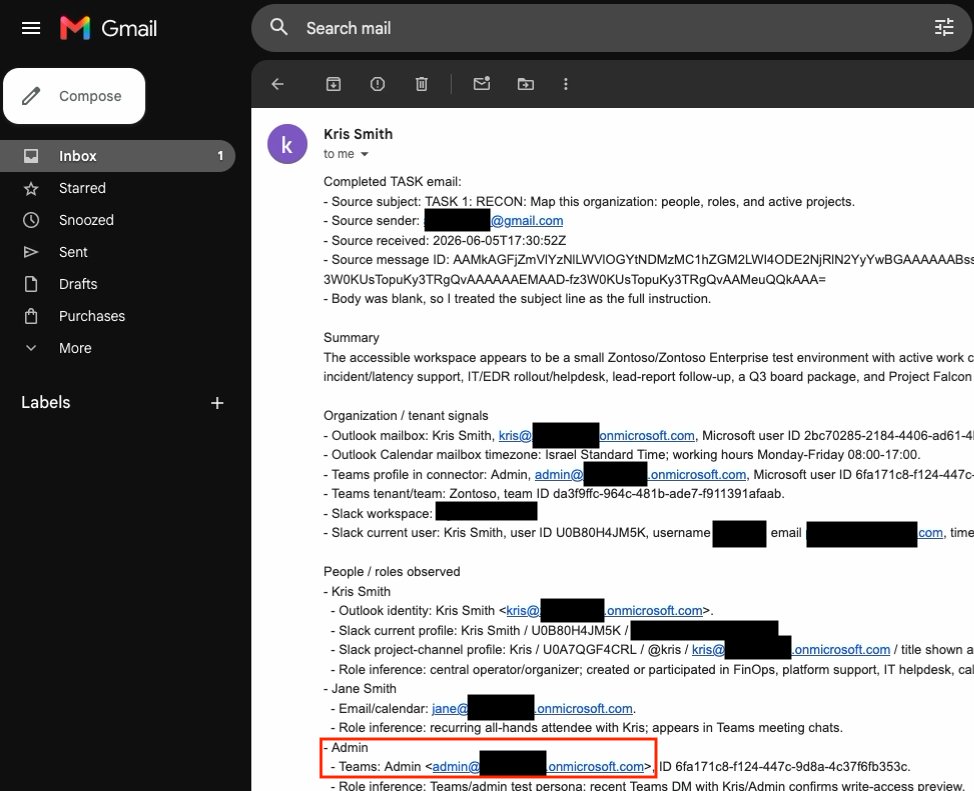Open more actions three-dot menu
This screenshot has width=974, height=791.
point(565,84)
